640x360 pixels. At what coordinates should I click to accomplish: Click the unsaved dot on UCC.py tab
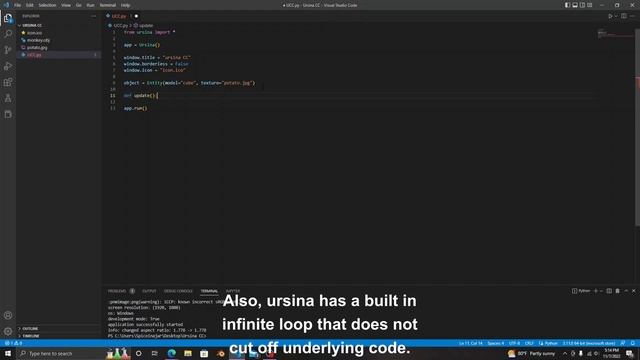pos(136,16)
